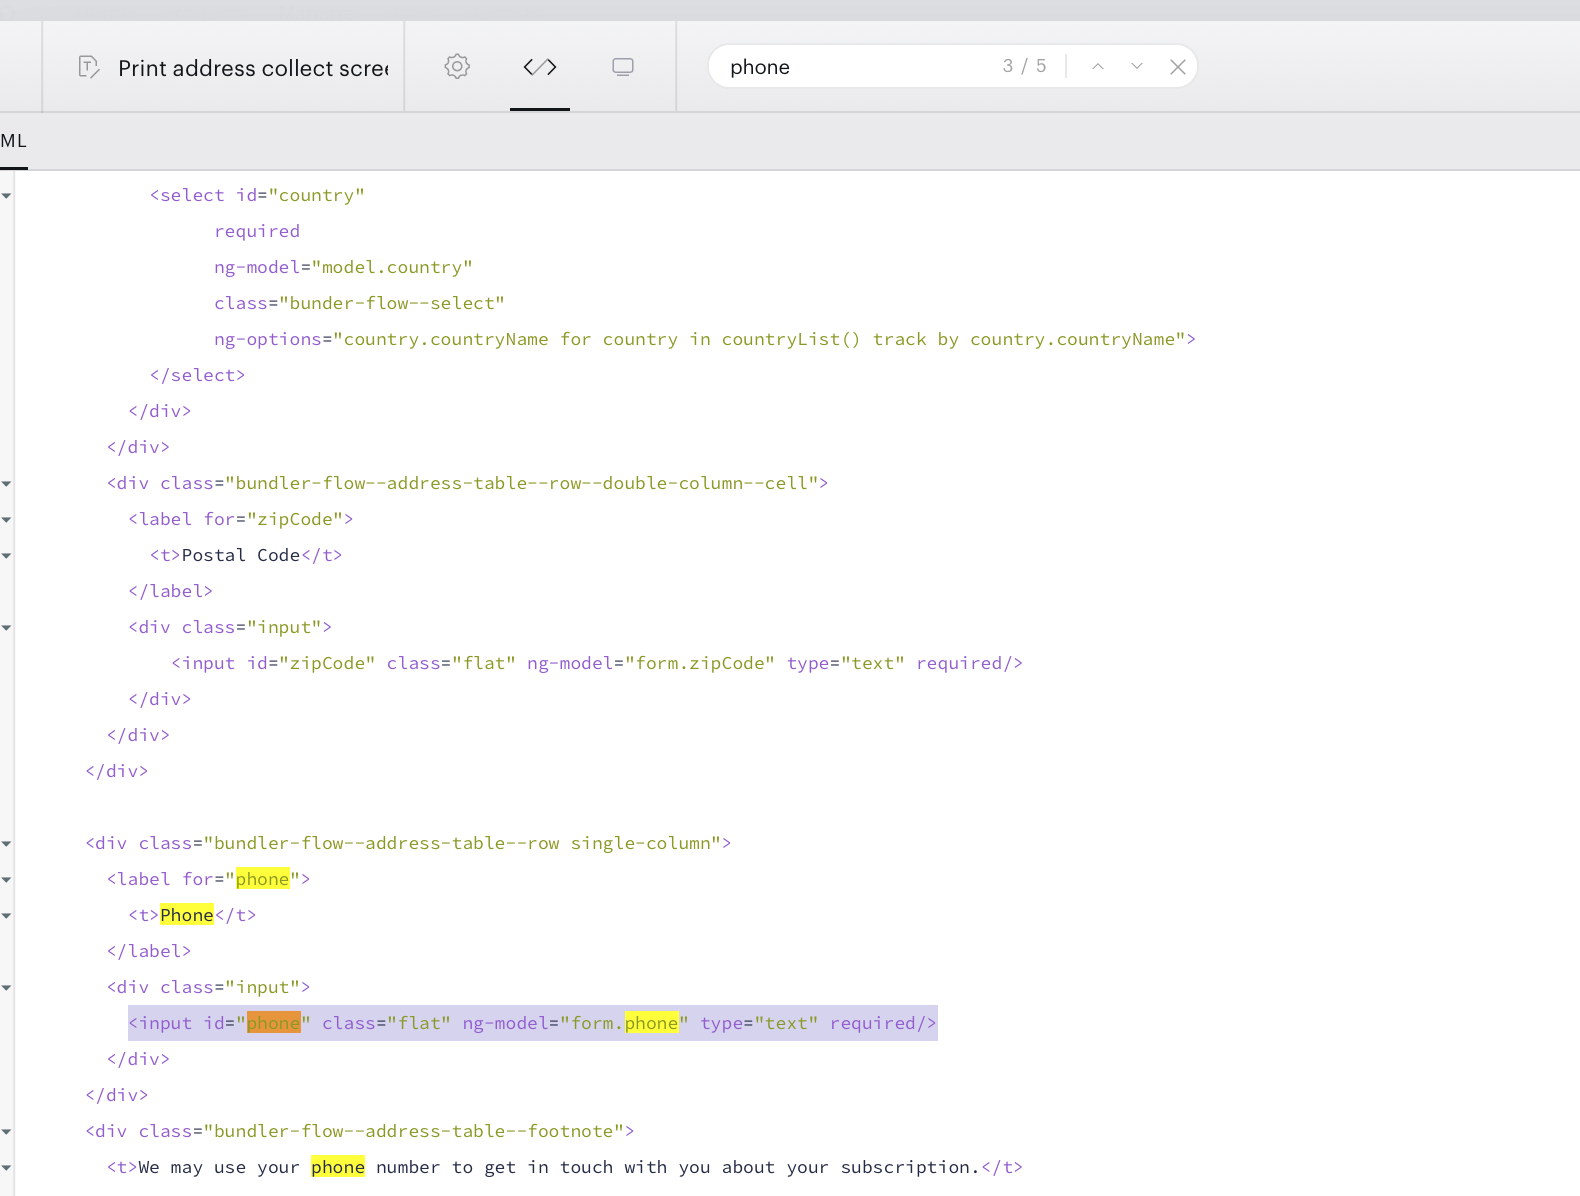The height and width of the screenshot is (1196, 1580).
Task: Fold the address-table--footnote div
Action: click(7, 1132)
